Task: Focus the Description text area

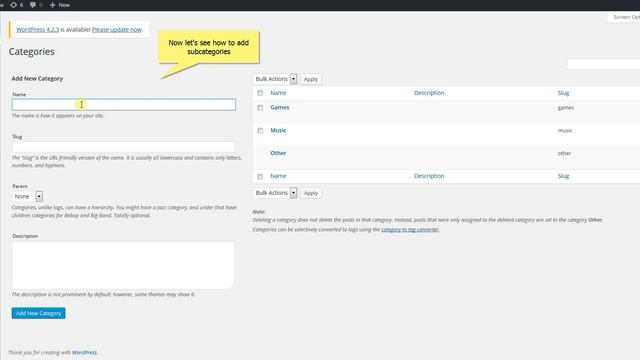Action: coord(123,265)
